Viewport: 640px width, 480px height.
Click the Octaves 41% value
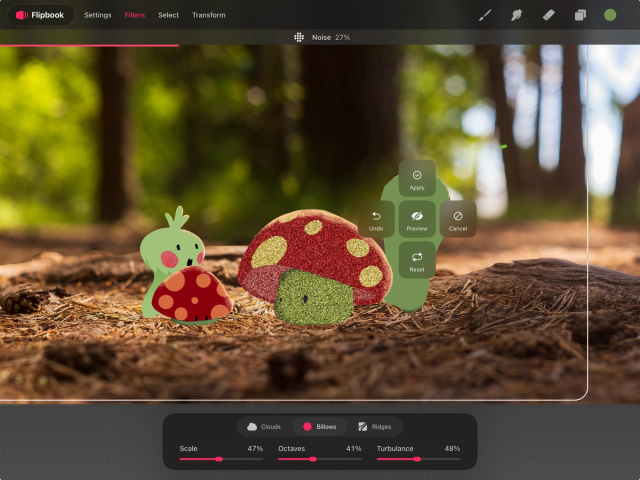353,448
